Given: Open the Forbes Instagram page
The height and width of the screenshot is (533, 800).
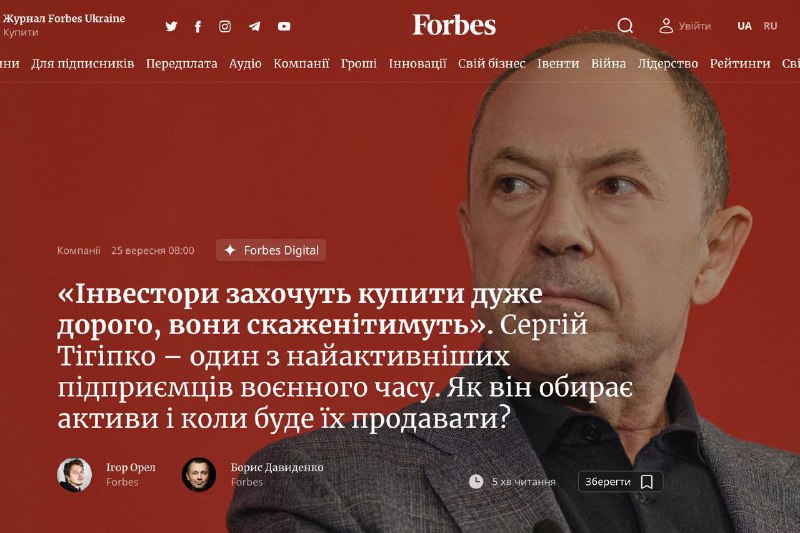Looking at the screenshot, I should click(x=225, y=27).
